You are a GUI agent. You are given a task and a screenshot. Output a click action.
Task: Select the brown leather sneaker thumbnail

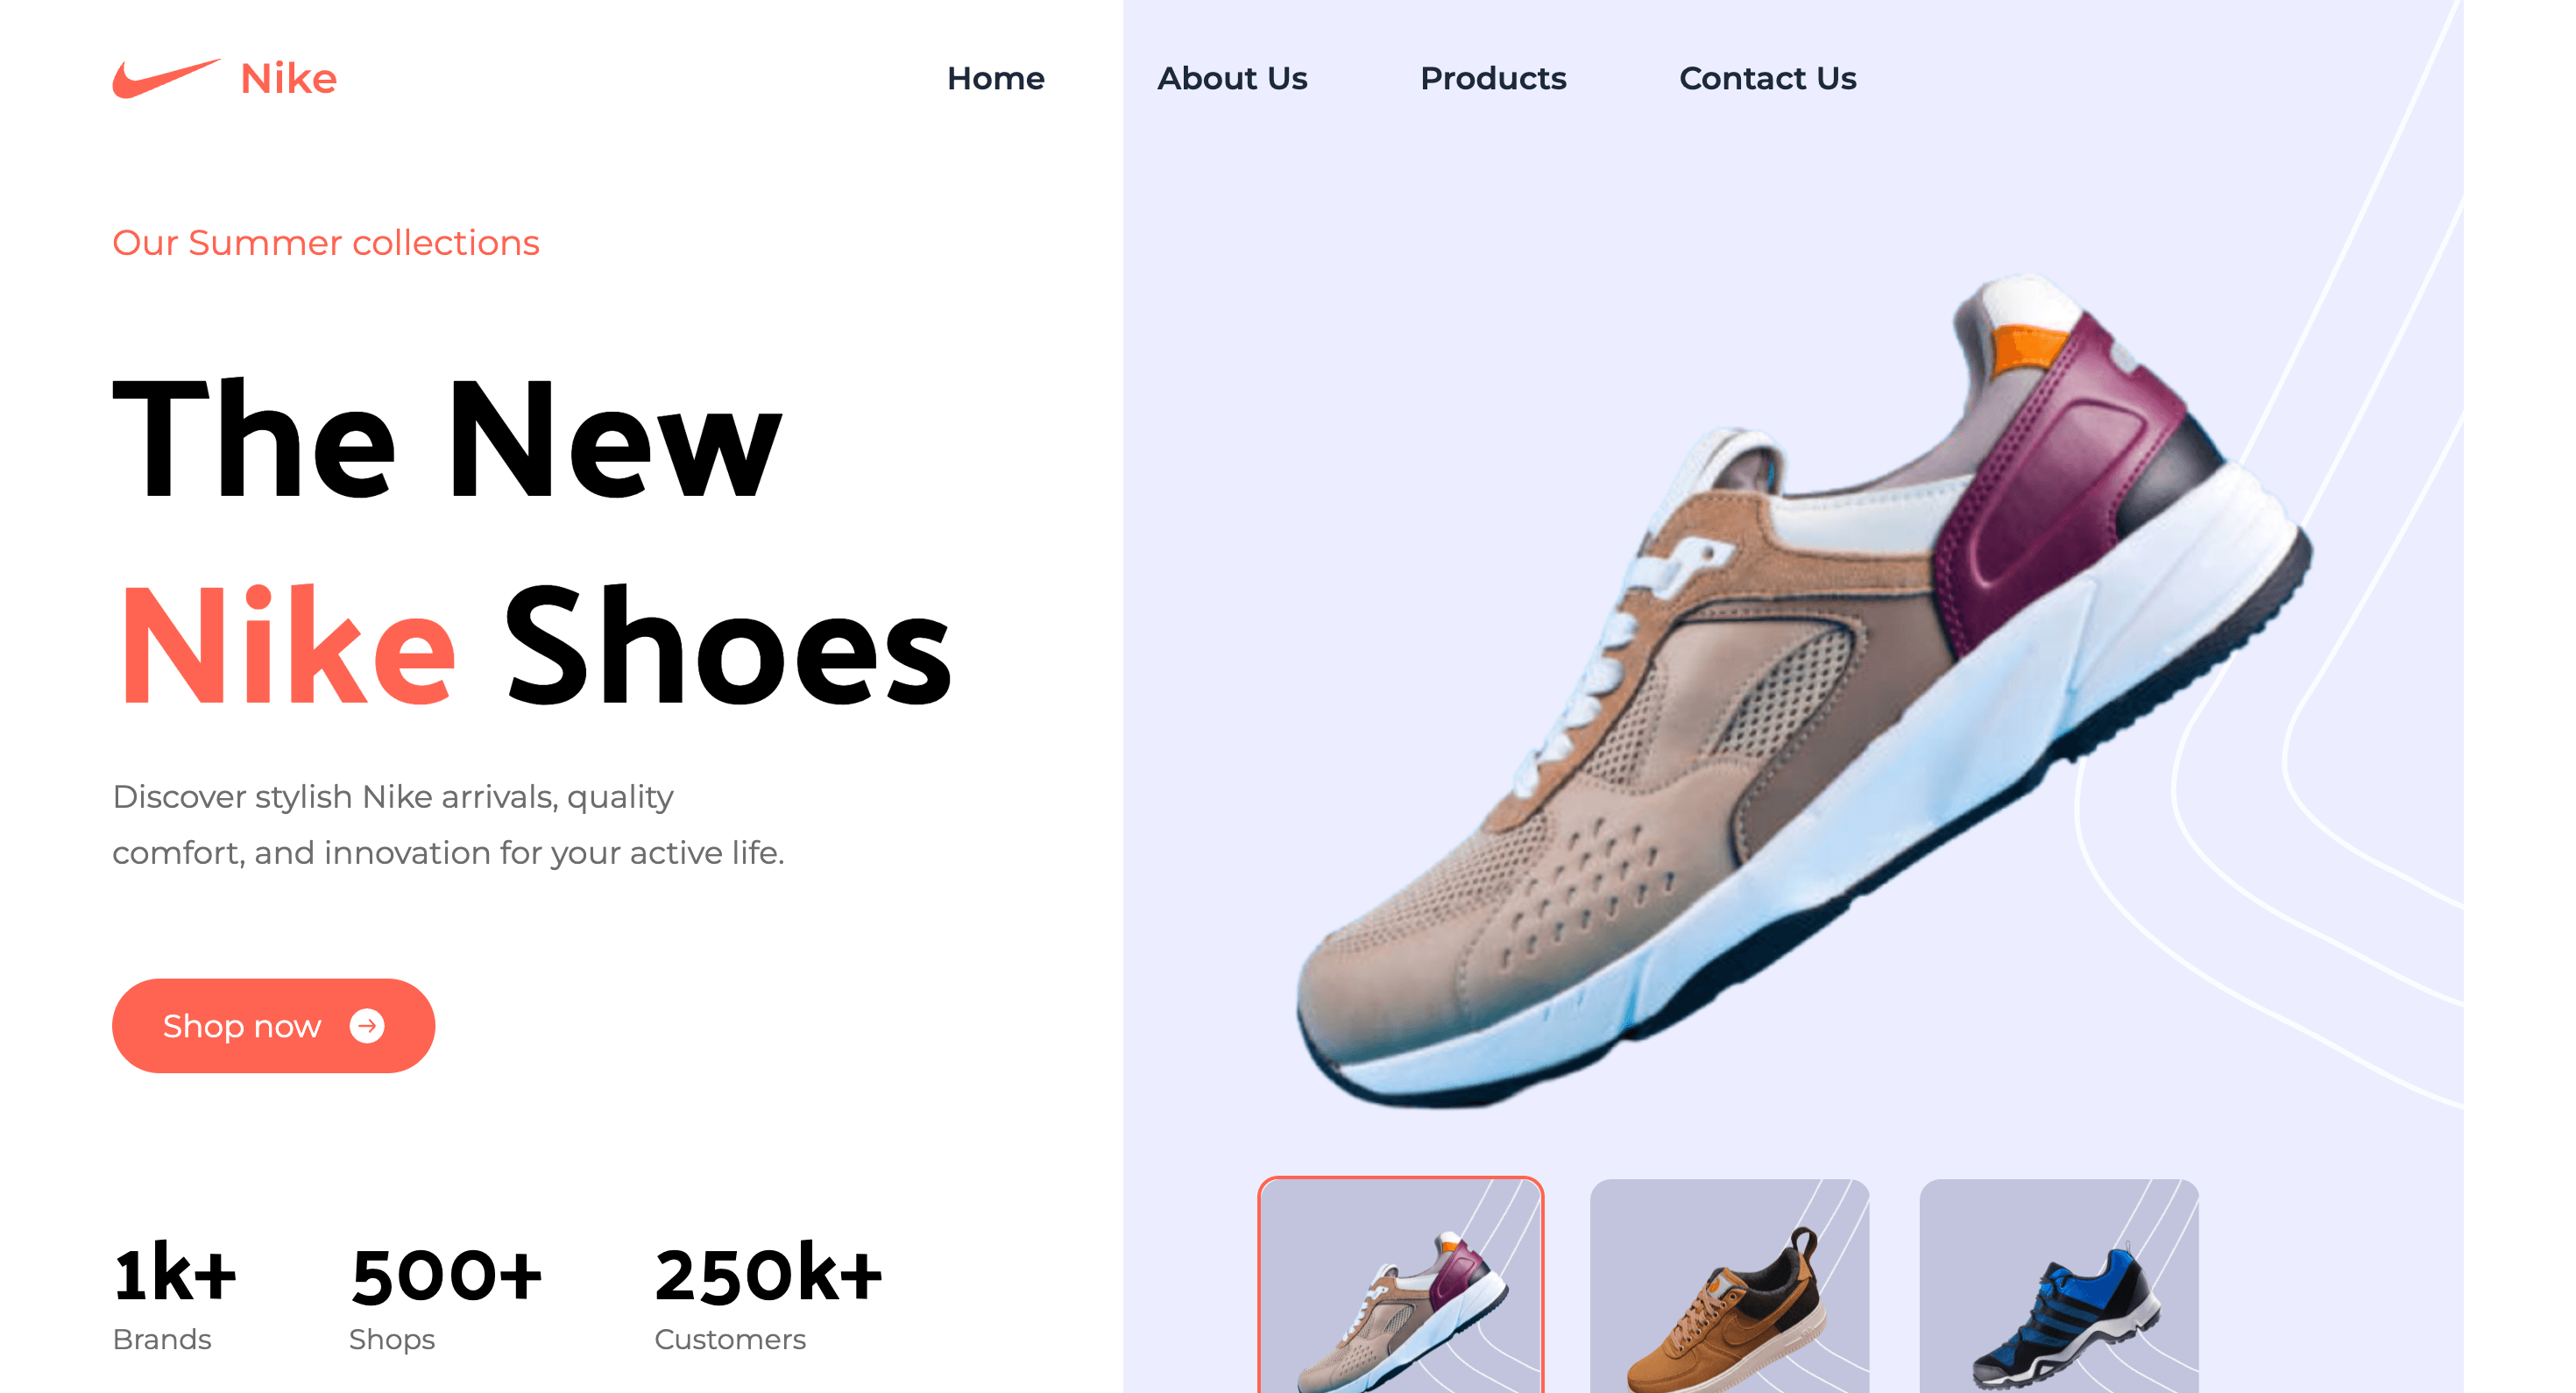point(1729,1286)
